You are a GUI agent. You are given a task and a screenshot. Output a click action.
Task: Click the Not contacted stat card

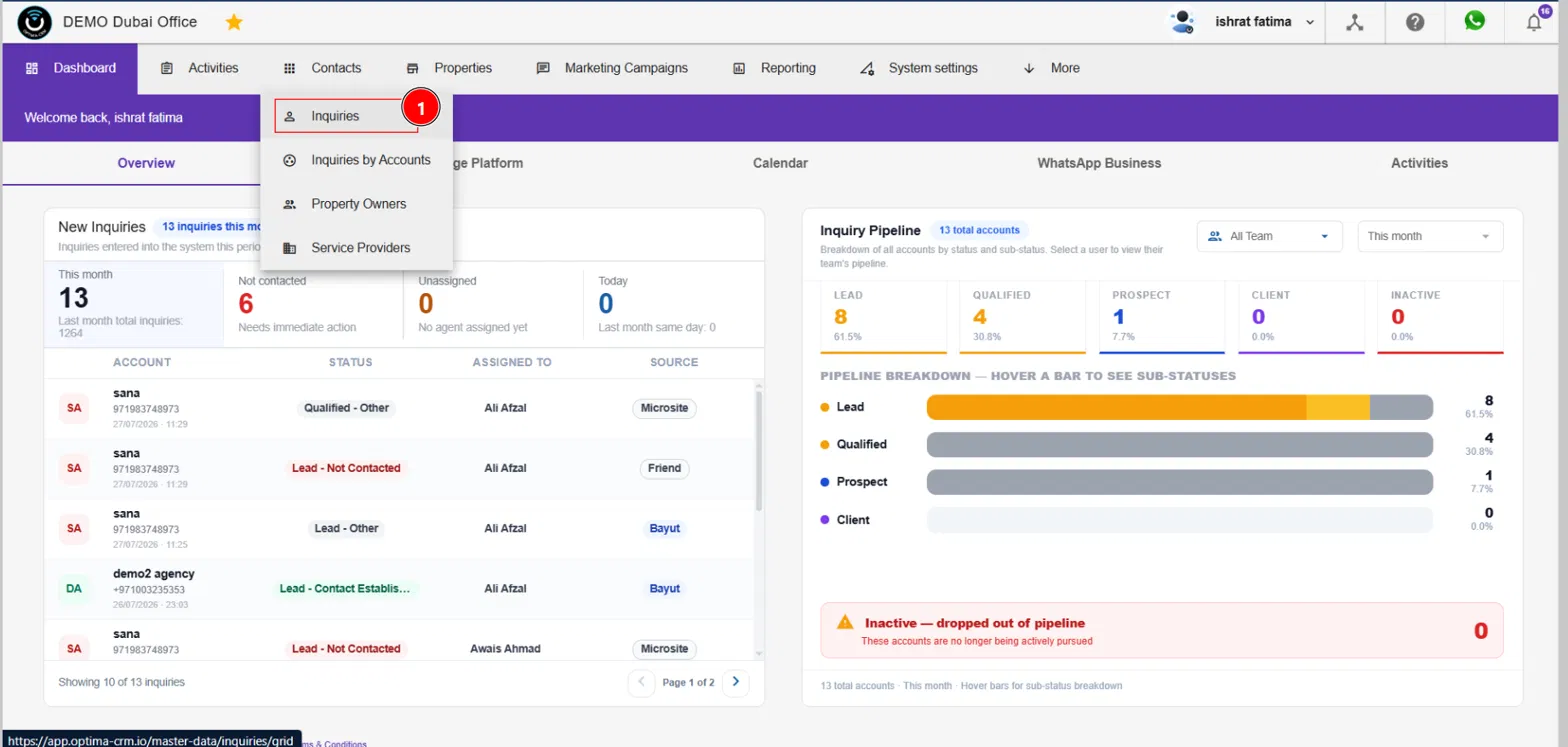coord(313,304)
